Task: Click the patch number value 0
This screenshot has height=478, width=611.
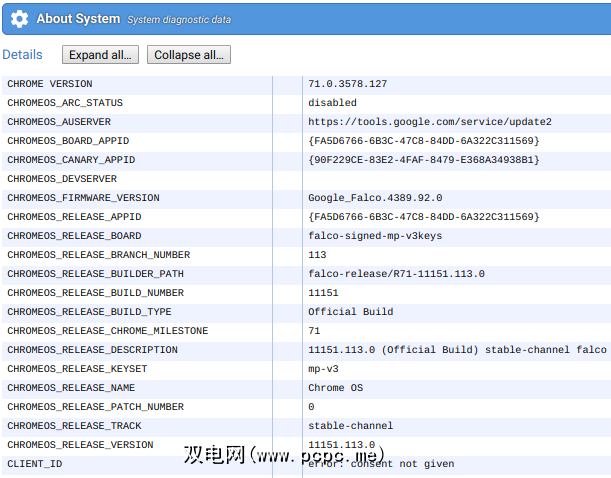Action: (x=311, y=407)
